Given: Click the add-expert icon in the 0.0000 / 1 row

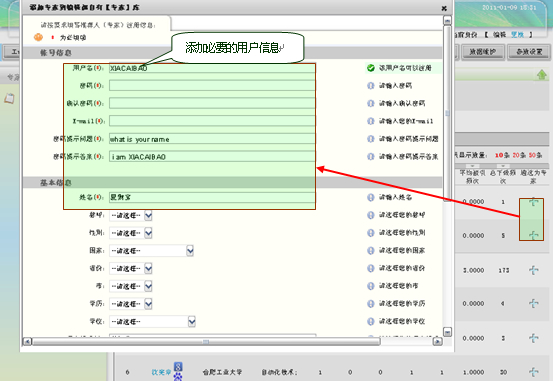Looking at the screenshot, I should pos(534,202).
